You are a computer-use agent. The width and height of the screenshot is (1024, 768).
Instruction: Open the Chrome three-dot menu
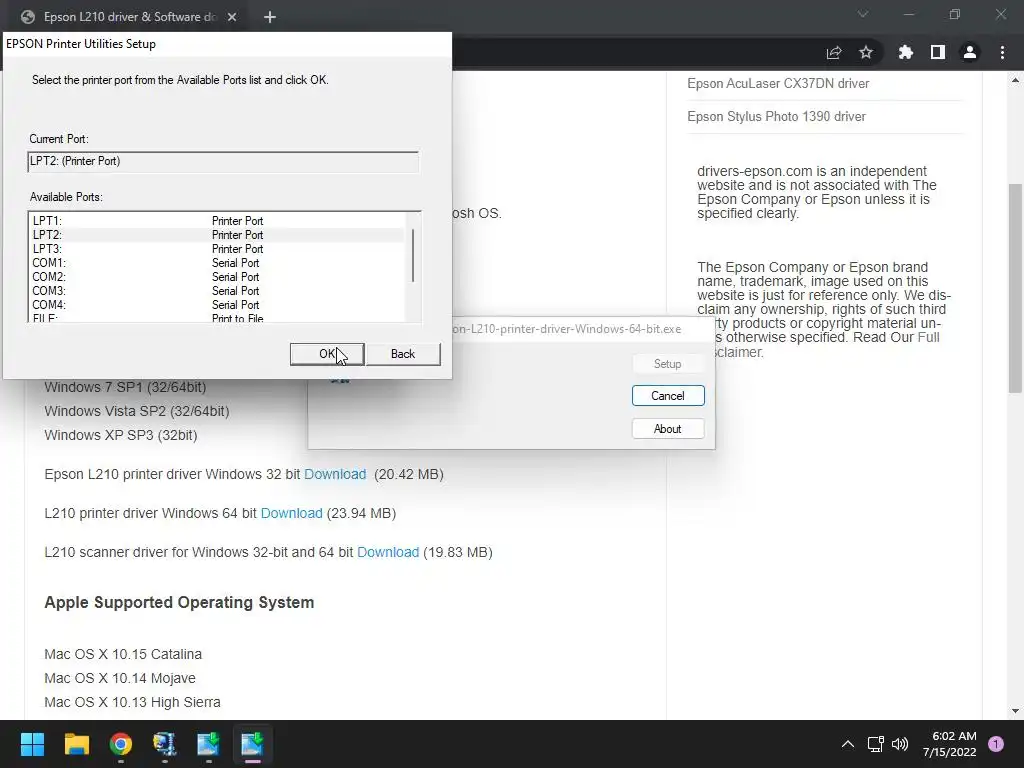pos(1002,52)
